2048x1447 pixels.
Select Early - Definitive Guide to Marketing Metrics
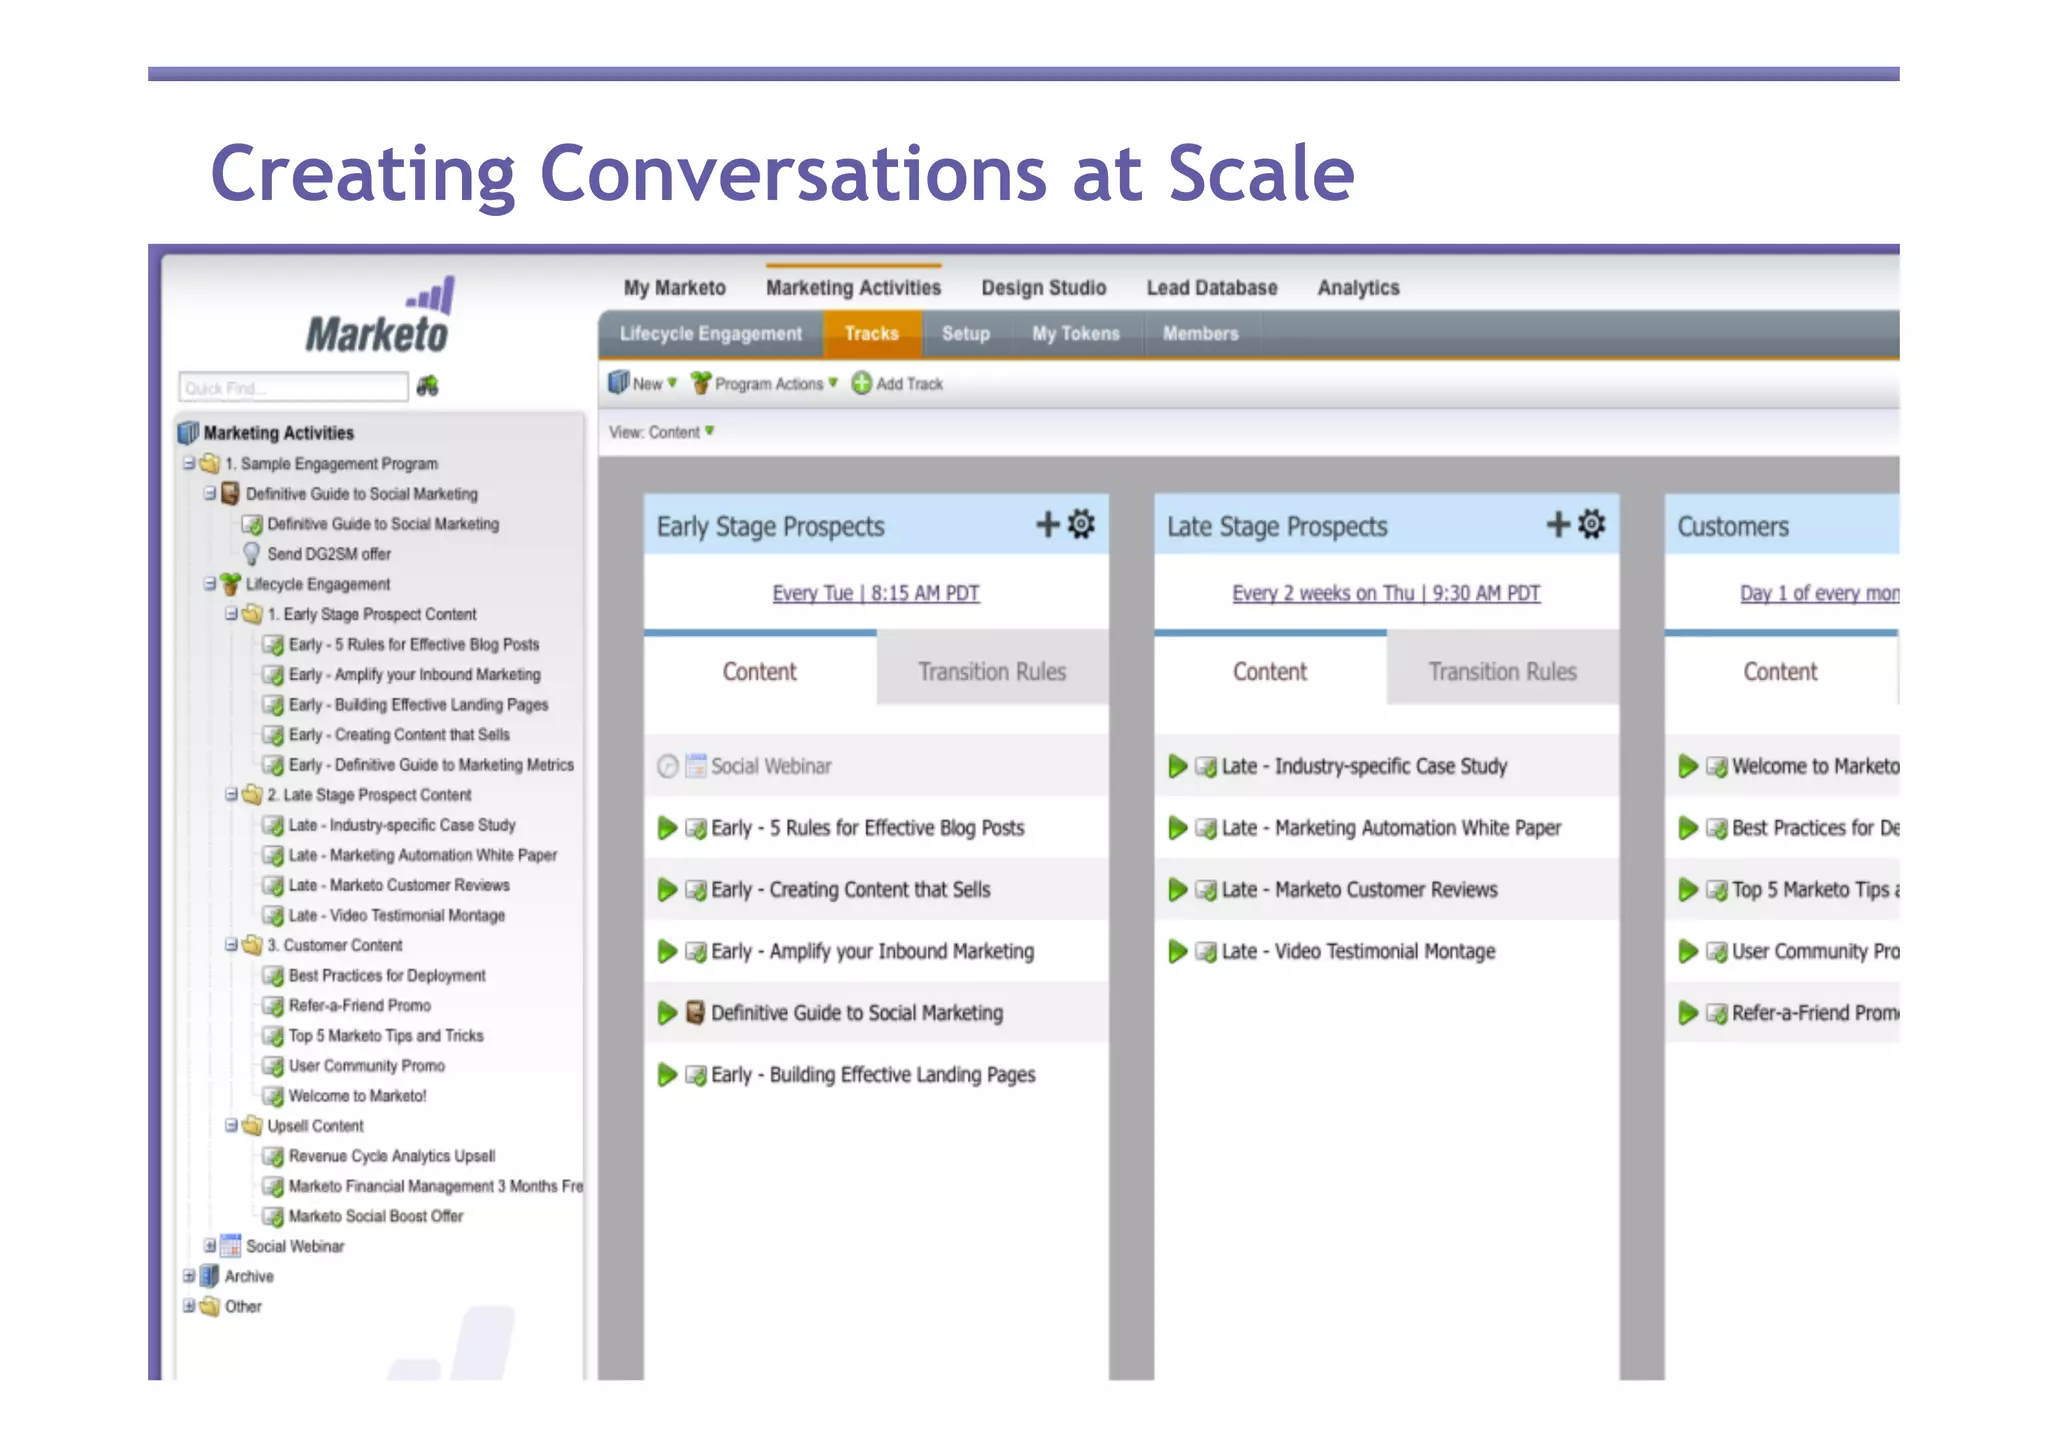(x=431, y=765)
